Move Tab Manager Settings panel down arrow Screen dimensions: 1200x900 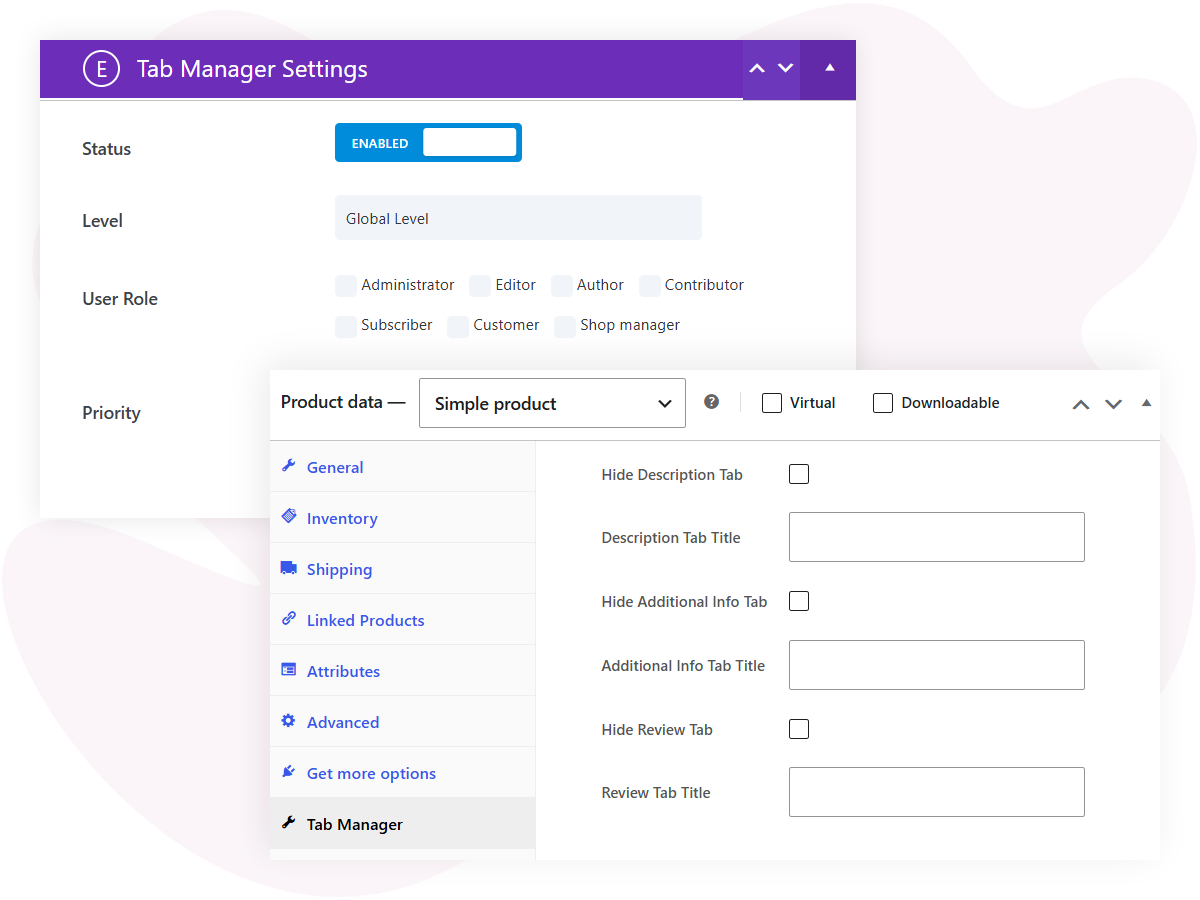coord(786,68)
